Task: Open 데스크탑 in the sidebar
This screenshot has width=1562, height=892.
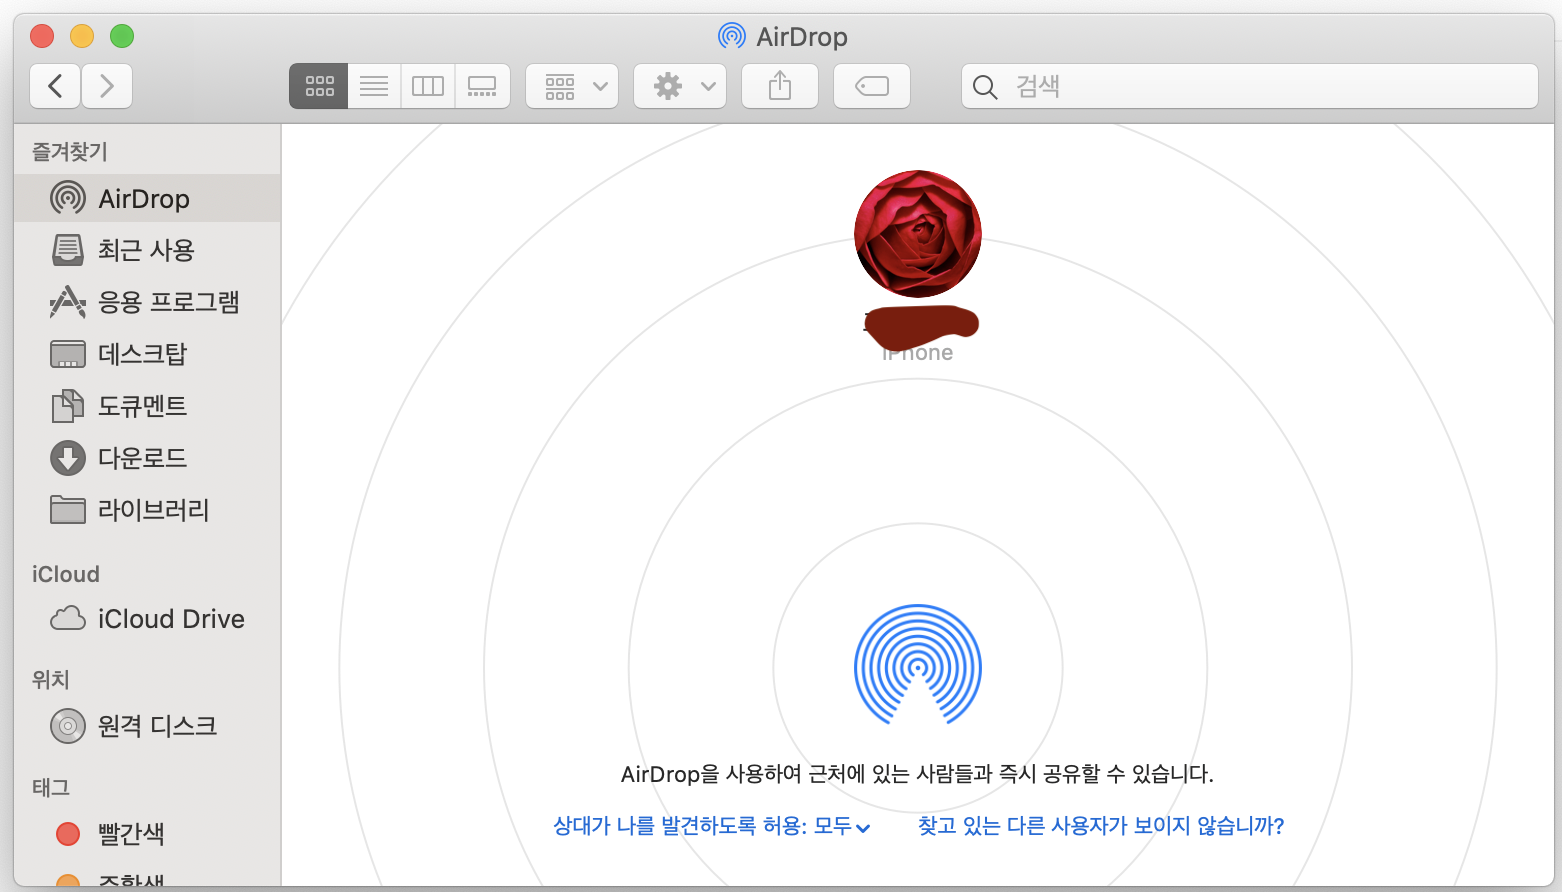Action: pyautogui.click(x=147, y=354)
